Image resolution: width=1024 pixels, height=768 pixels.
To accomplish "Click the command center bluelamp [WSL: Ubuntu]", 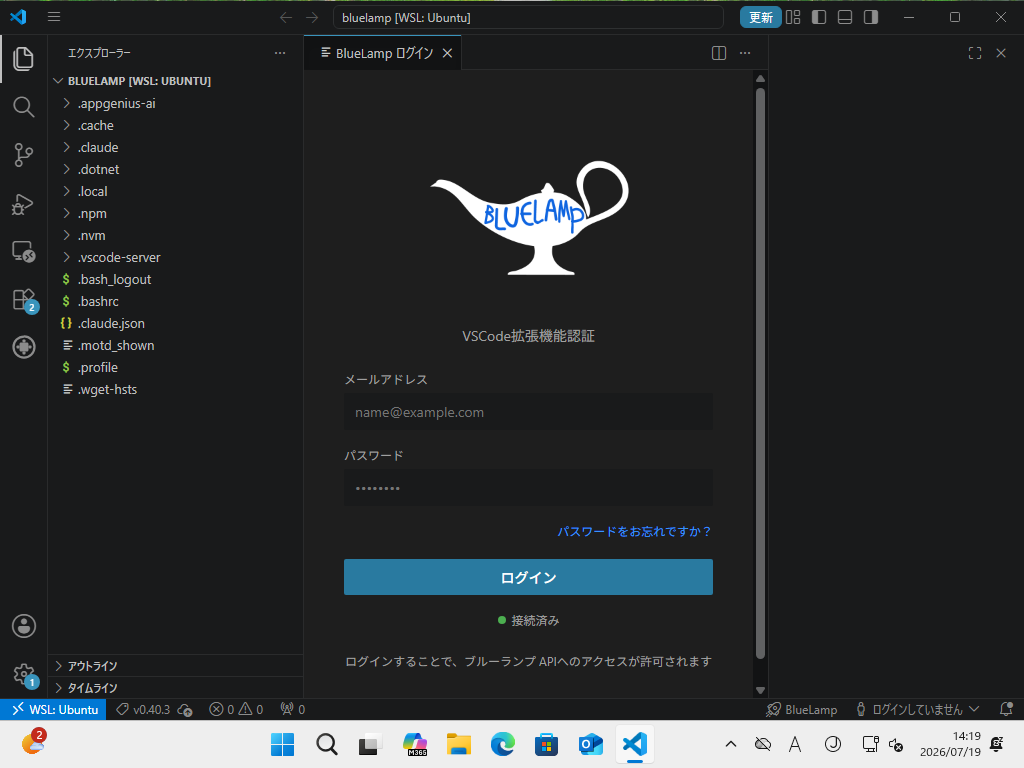I will click(528, 18).
